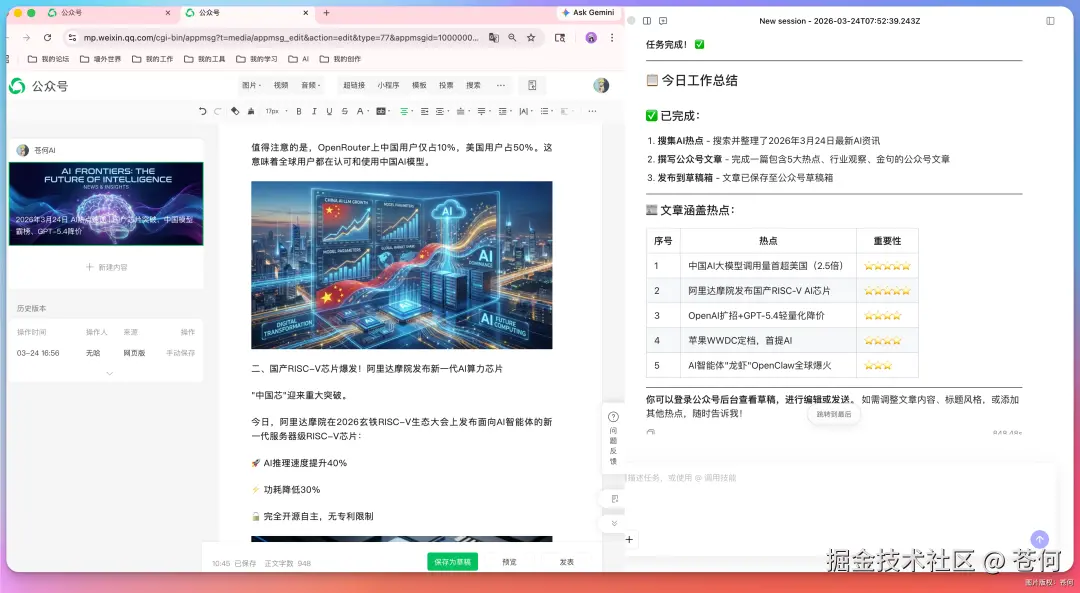1080x593 pixels.
Task: Open the overflow menu next to 搜索
Action: 499,86
